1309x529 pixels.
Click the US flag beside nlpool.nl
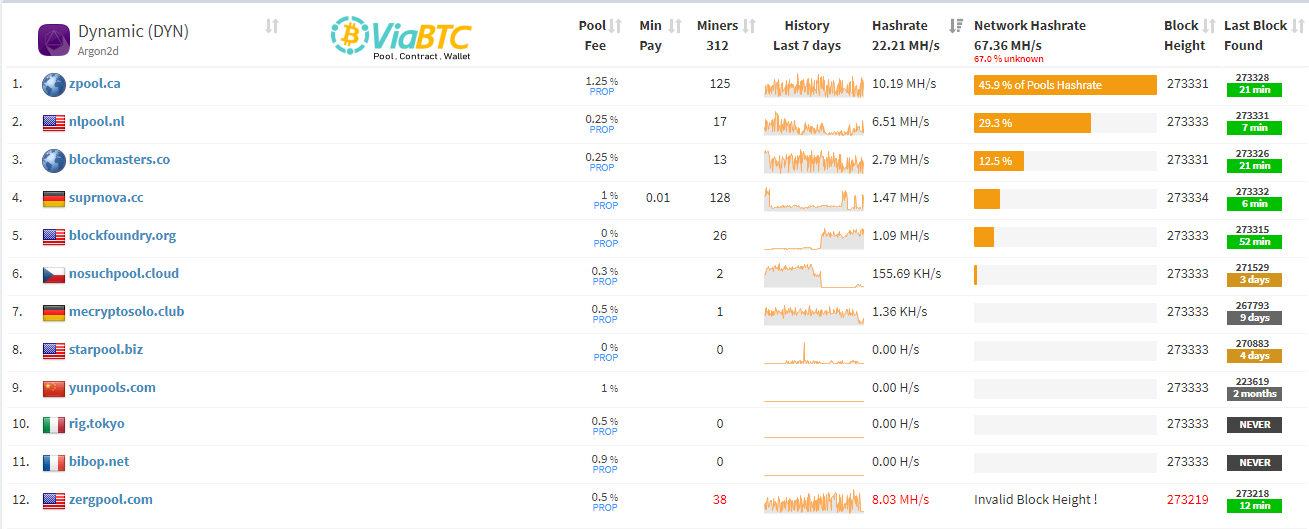54,123
